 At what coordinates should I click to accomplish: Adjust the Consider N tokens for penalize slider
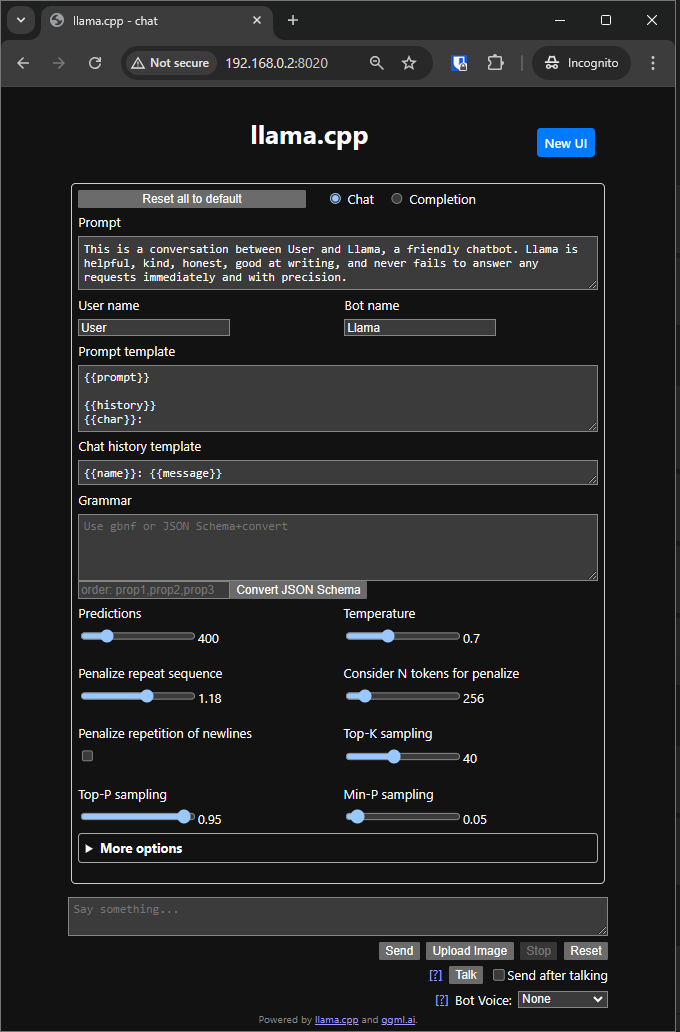402,696
